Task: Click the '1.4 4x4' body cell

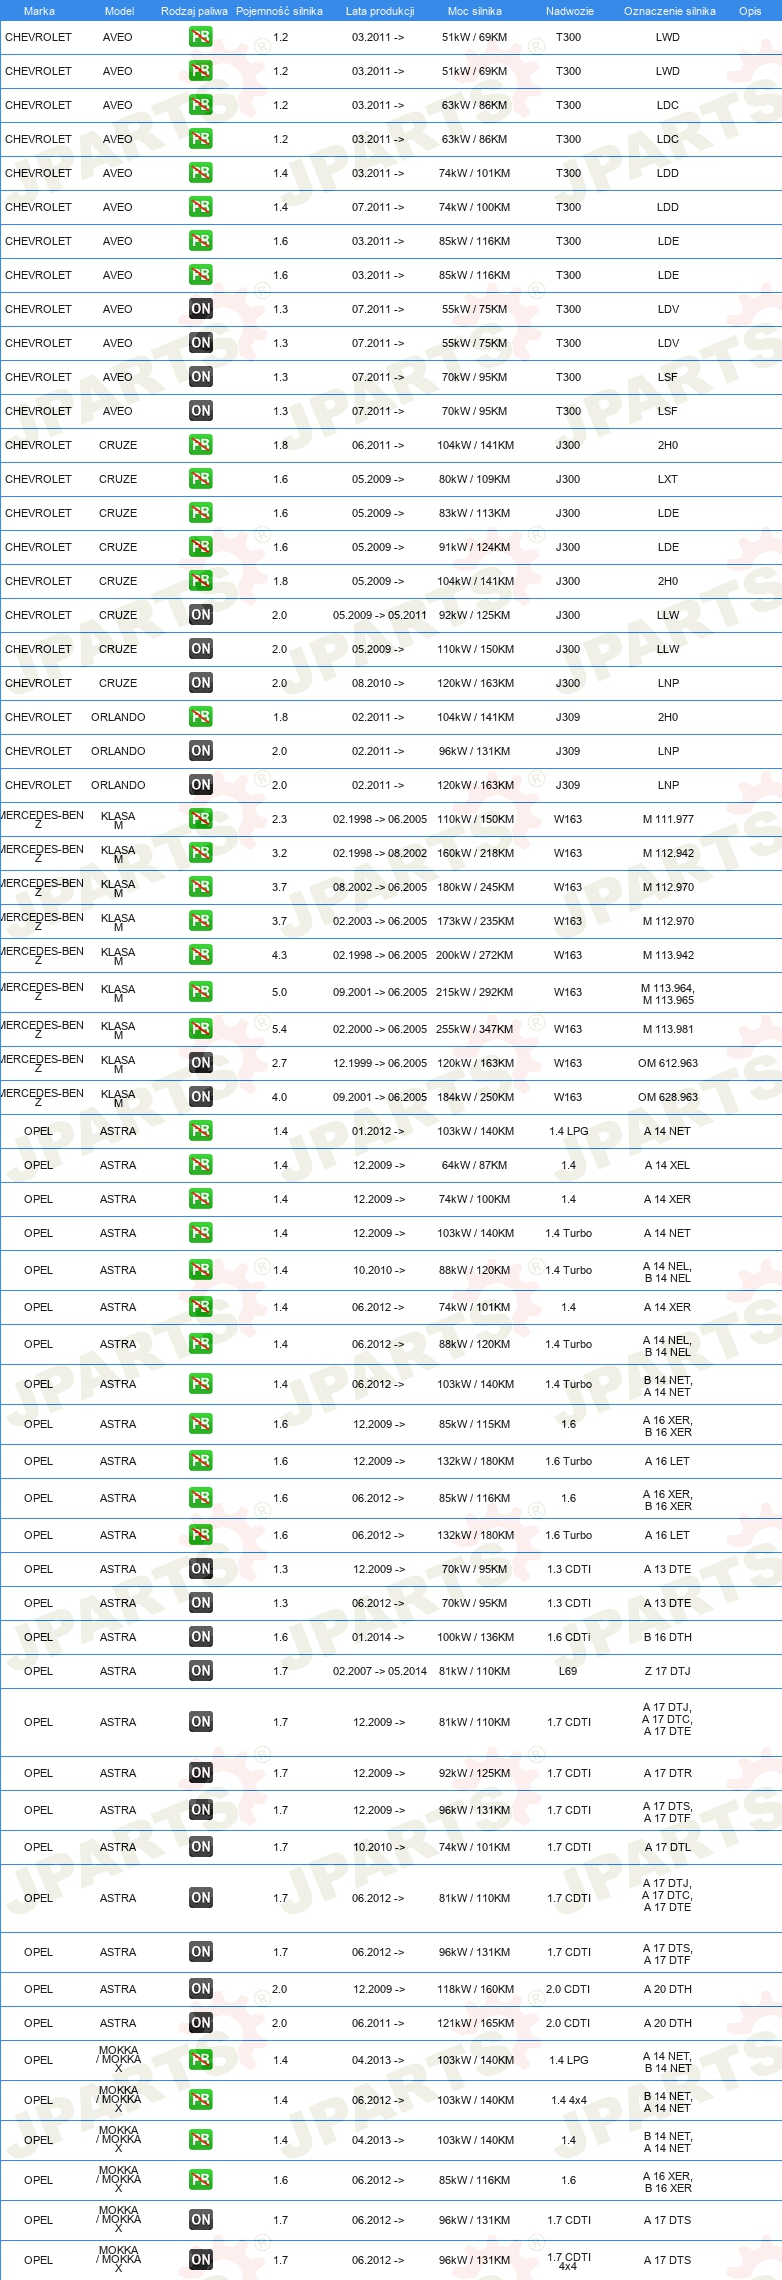Action: (569, 2100)
